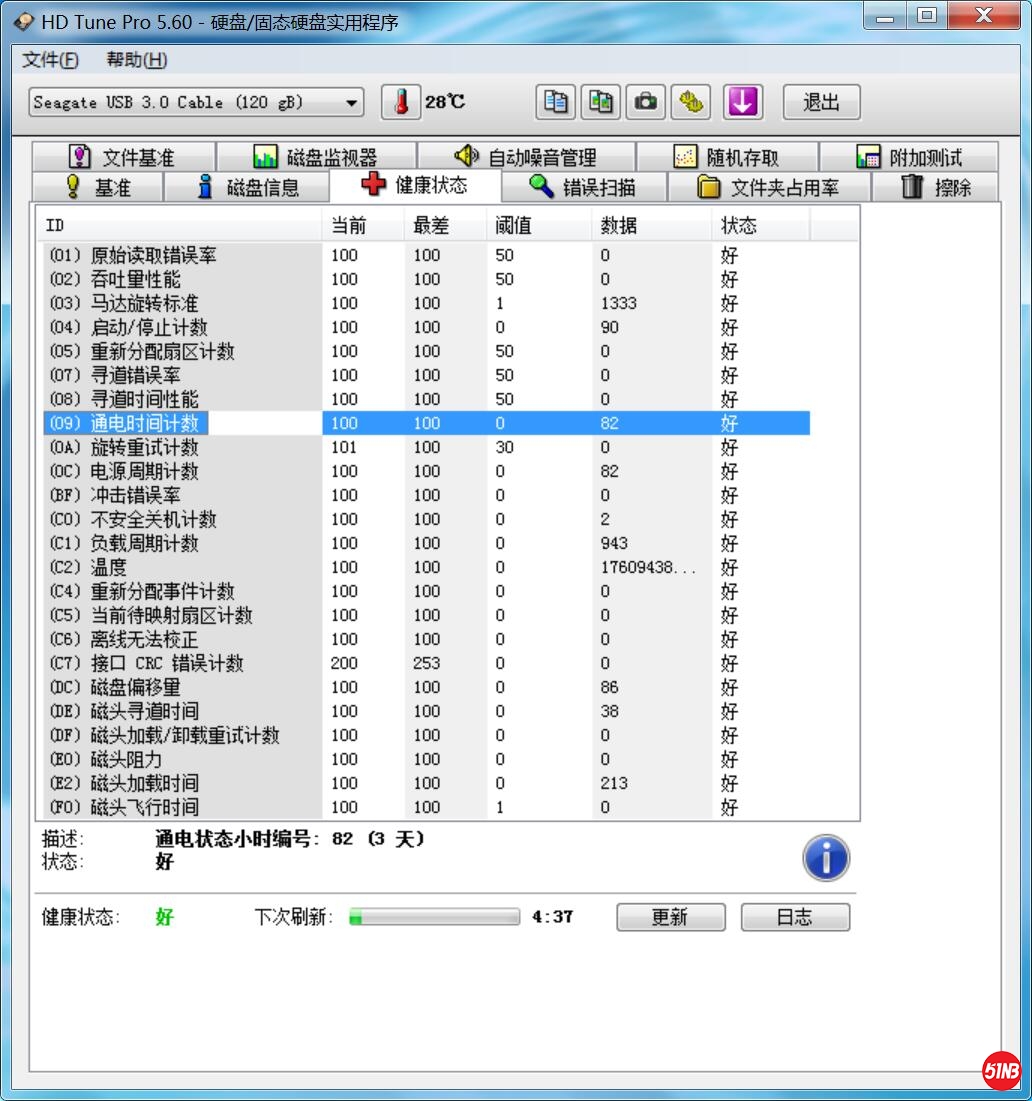
Task: Switch to the 磁盘信息 tab
Action: [246, 187]
